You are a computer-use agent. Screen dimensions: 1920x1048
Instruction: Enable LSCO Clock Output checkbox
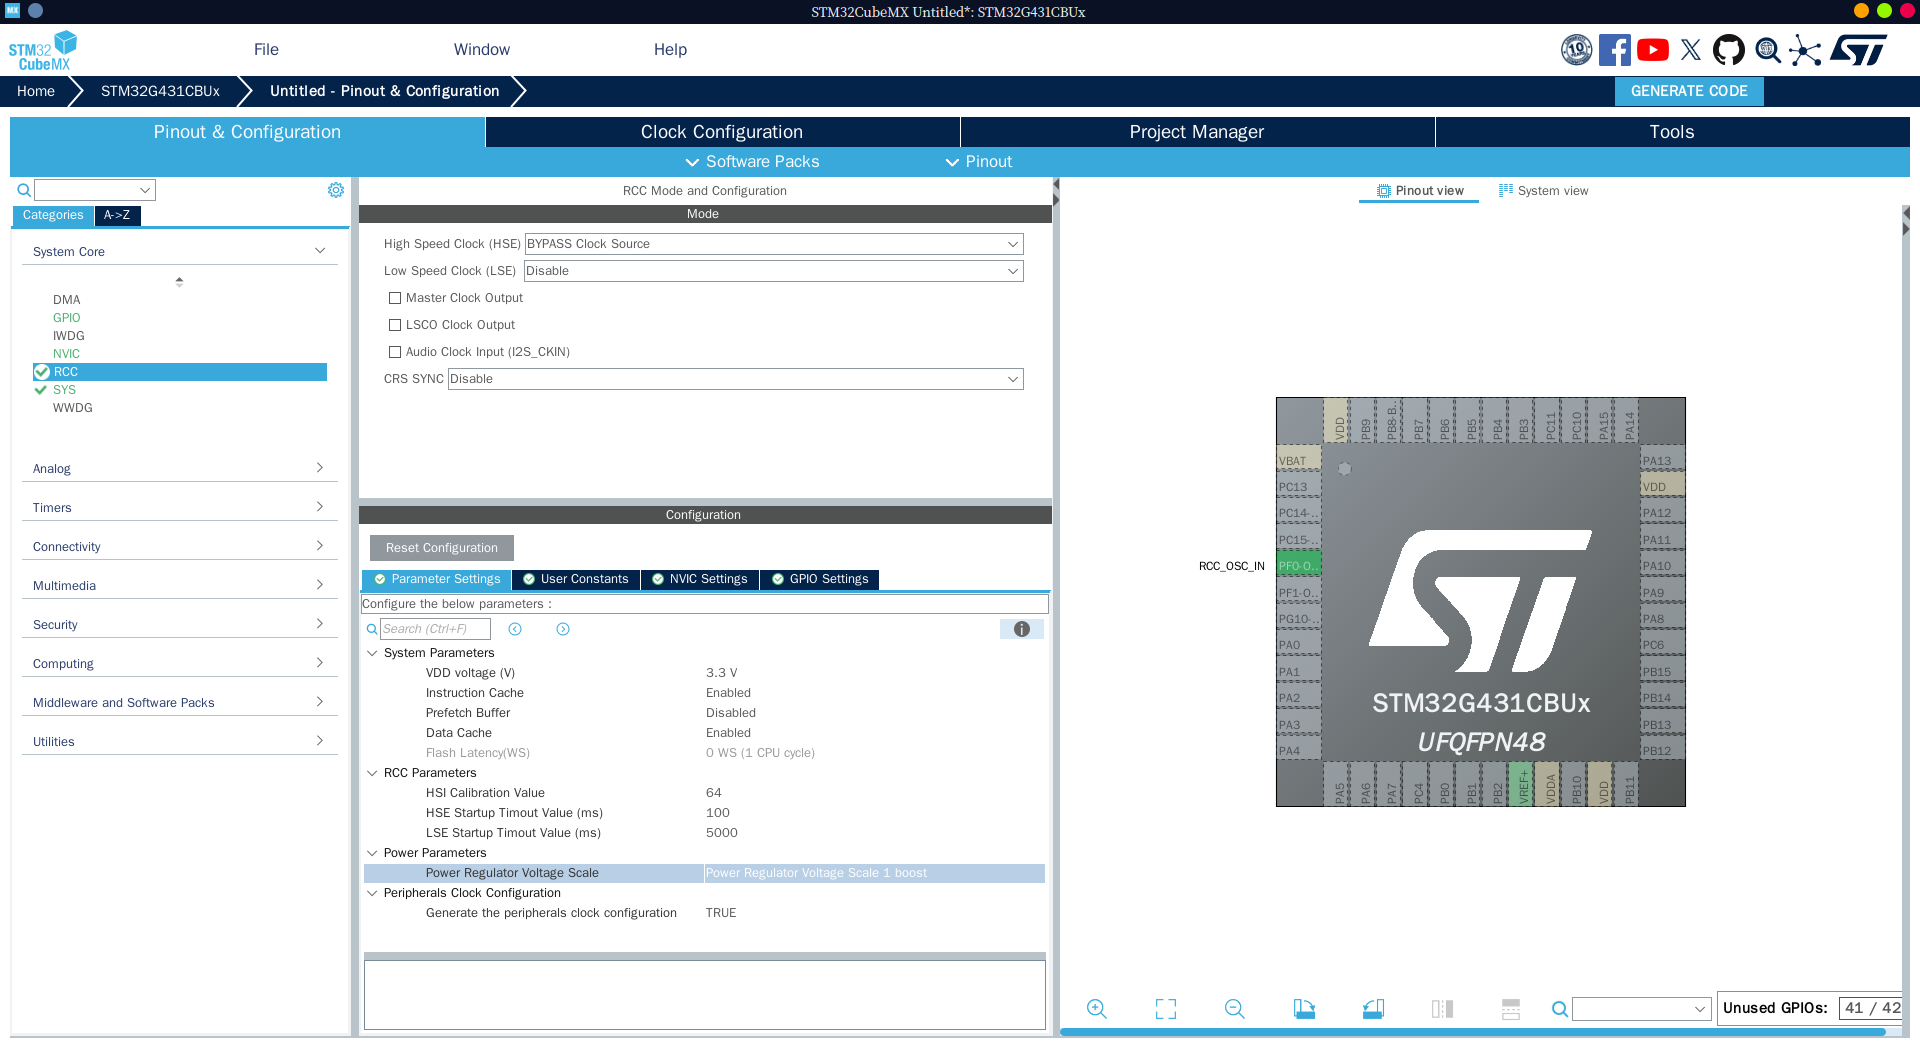pos(395,325)
